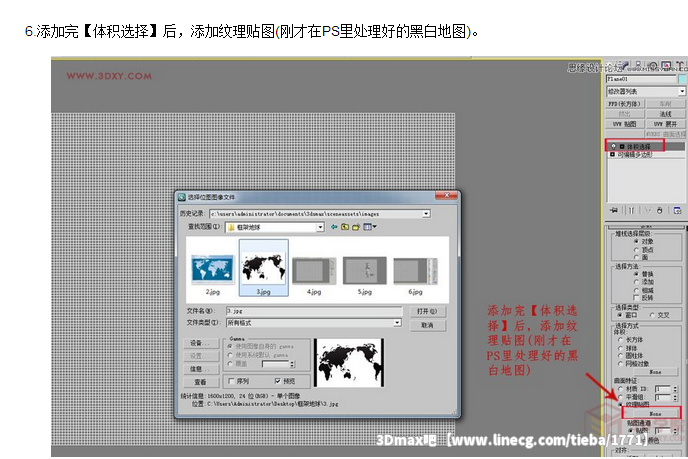The image size is (688, 459).
Task: Open configure modifier sets icon
Action: 677,211
